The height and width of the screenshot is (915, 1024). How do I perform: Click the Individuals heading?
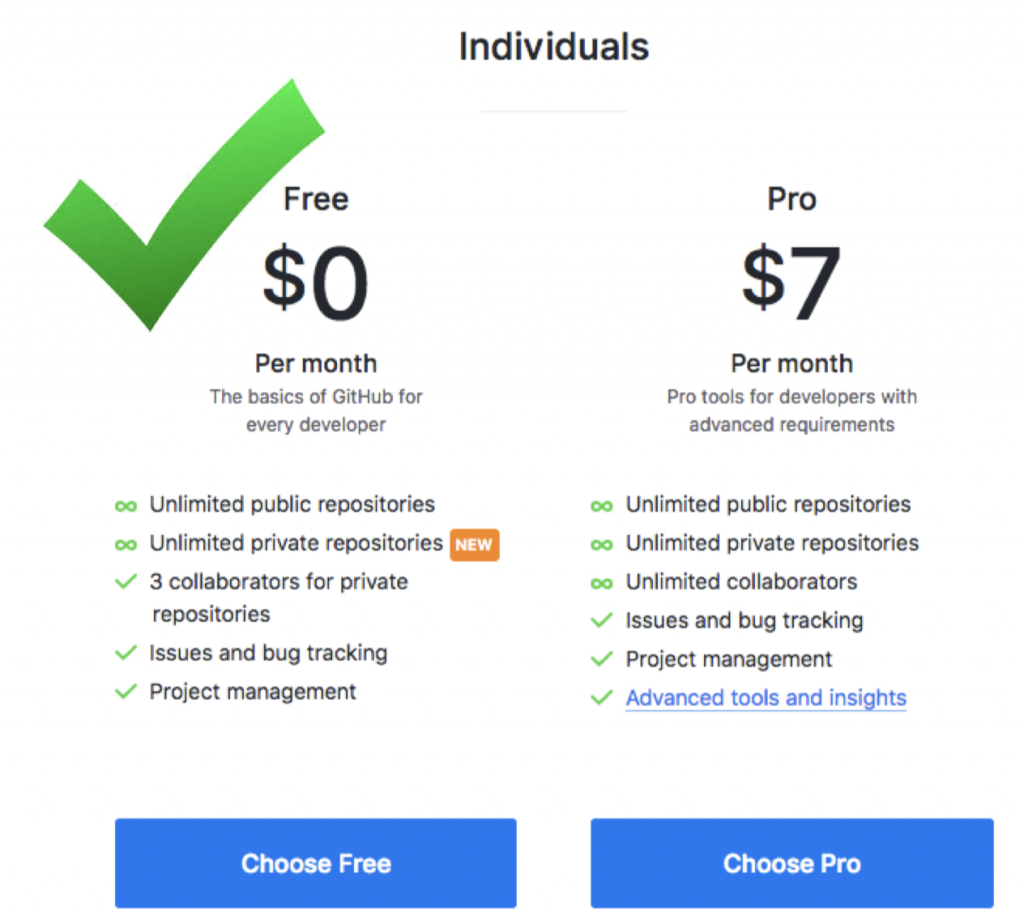click(554, 47)
